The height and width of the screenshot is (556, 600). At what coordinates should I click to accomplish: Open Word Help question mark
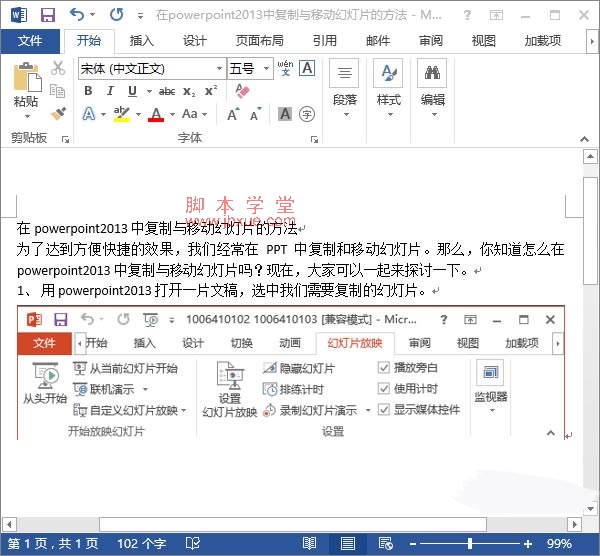467,15
